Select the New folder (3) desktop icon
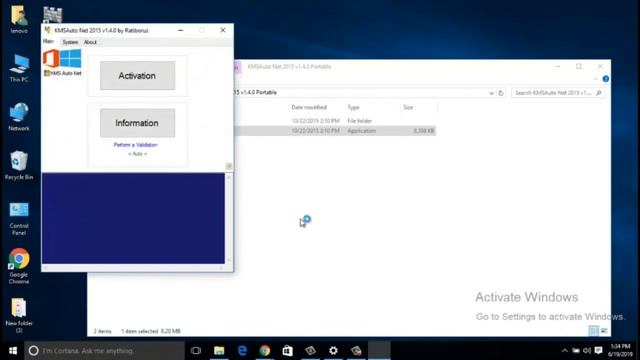 (x=19, y=315)
